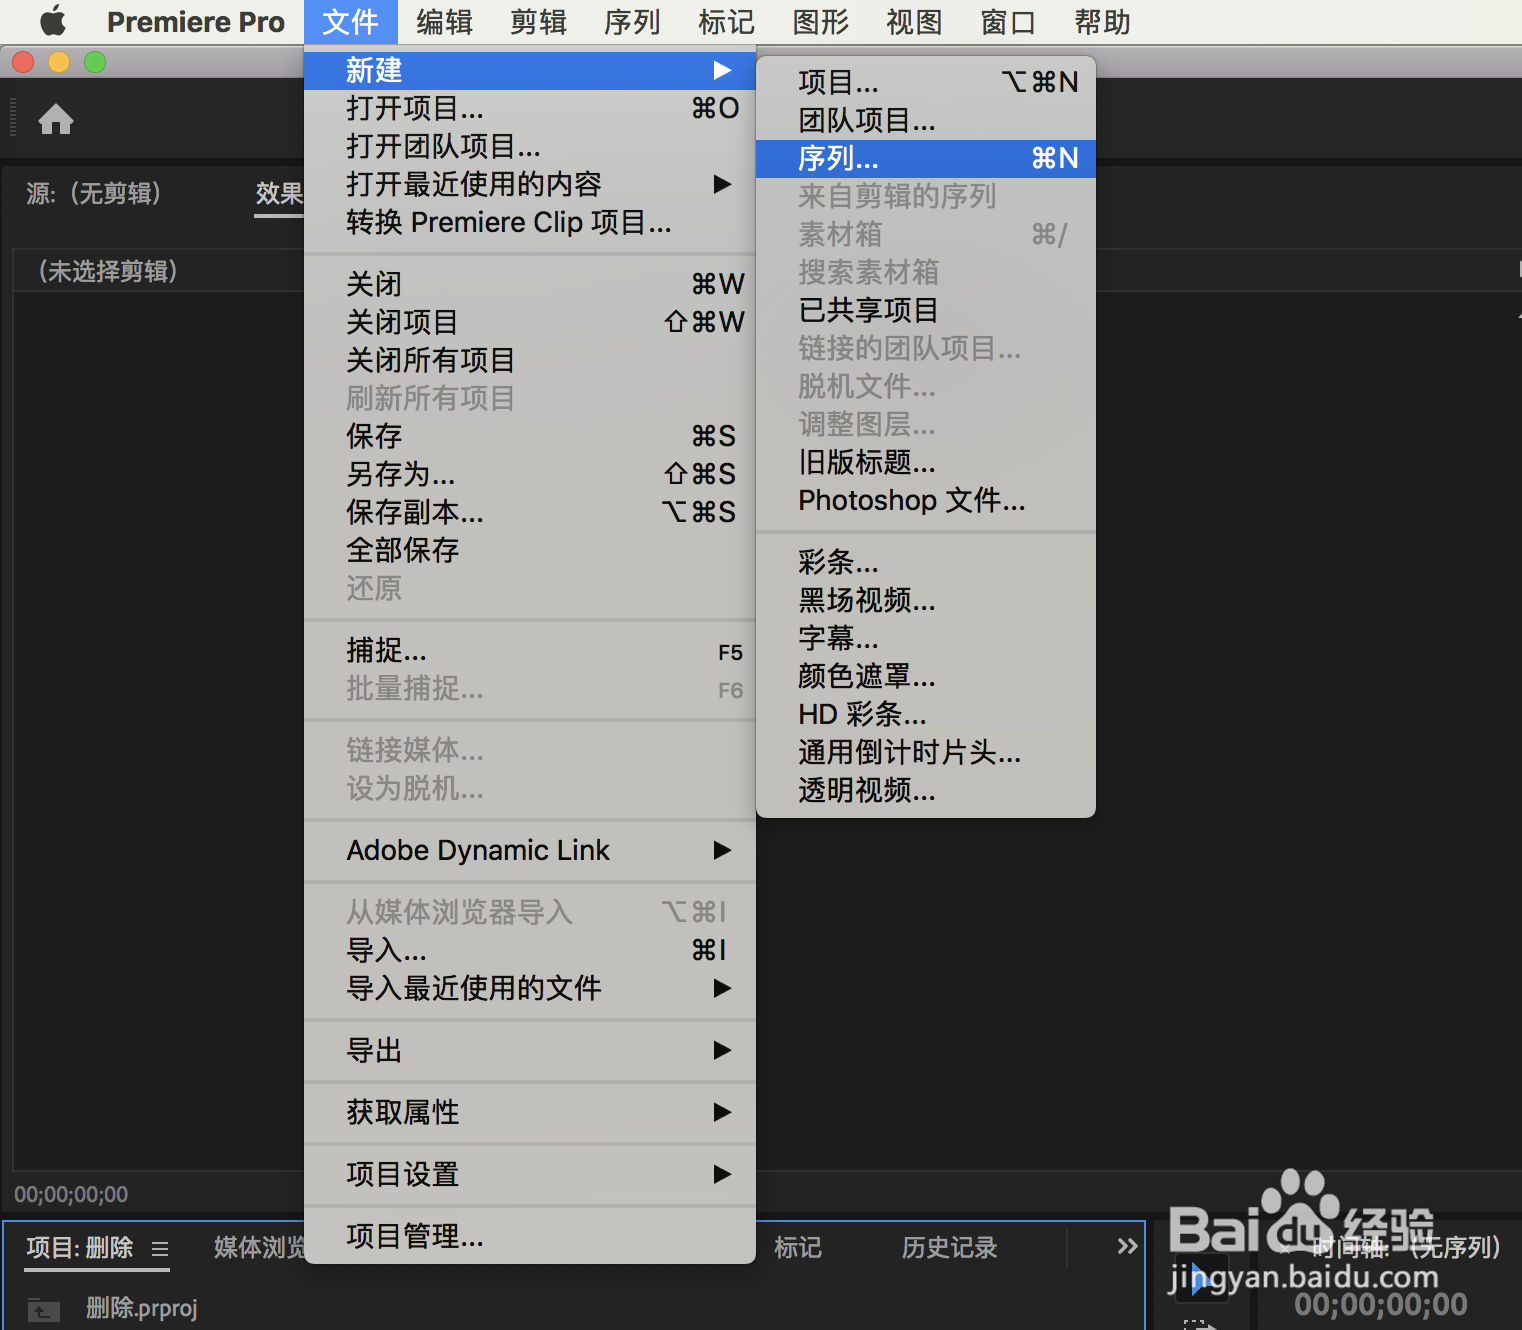Image resolution: width=1522 pixels, height=1330 pixels.
Task: Choose 保存副本... menu item
Action: [530, 512]
